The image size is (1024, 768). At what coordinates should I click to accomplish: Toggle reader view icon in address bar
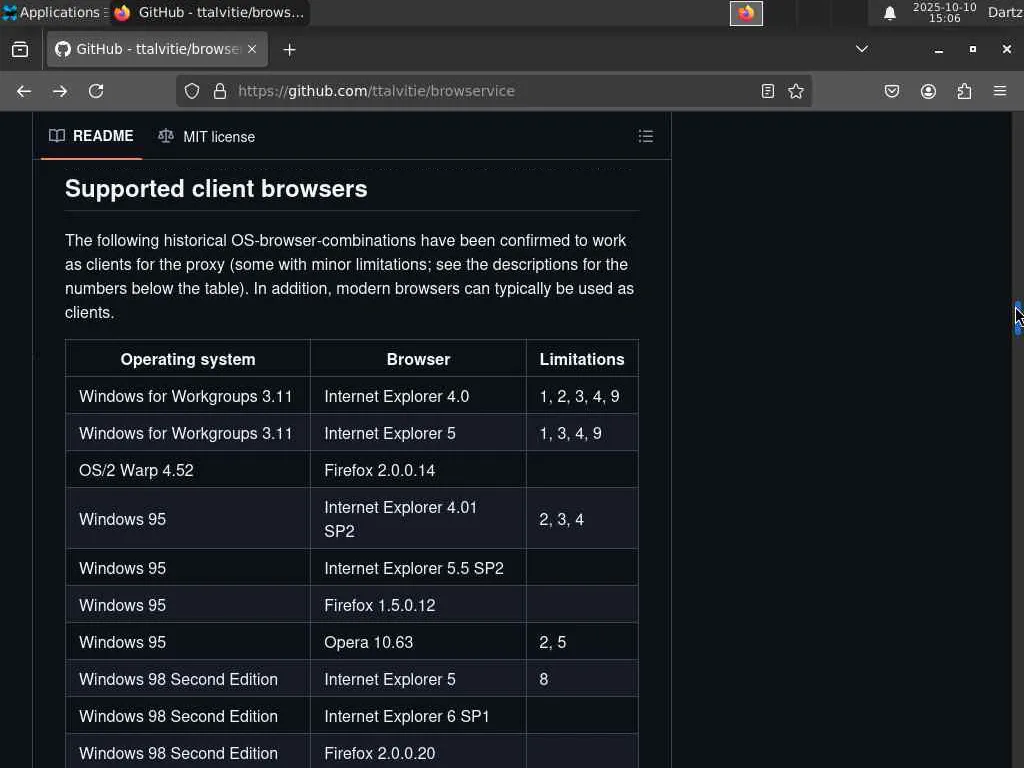(x=767, y=91)
